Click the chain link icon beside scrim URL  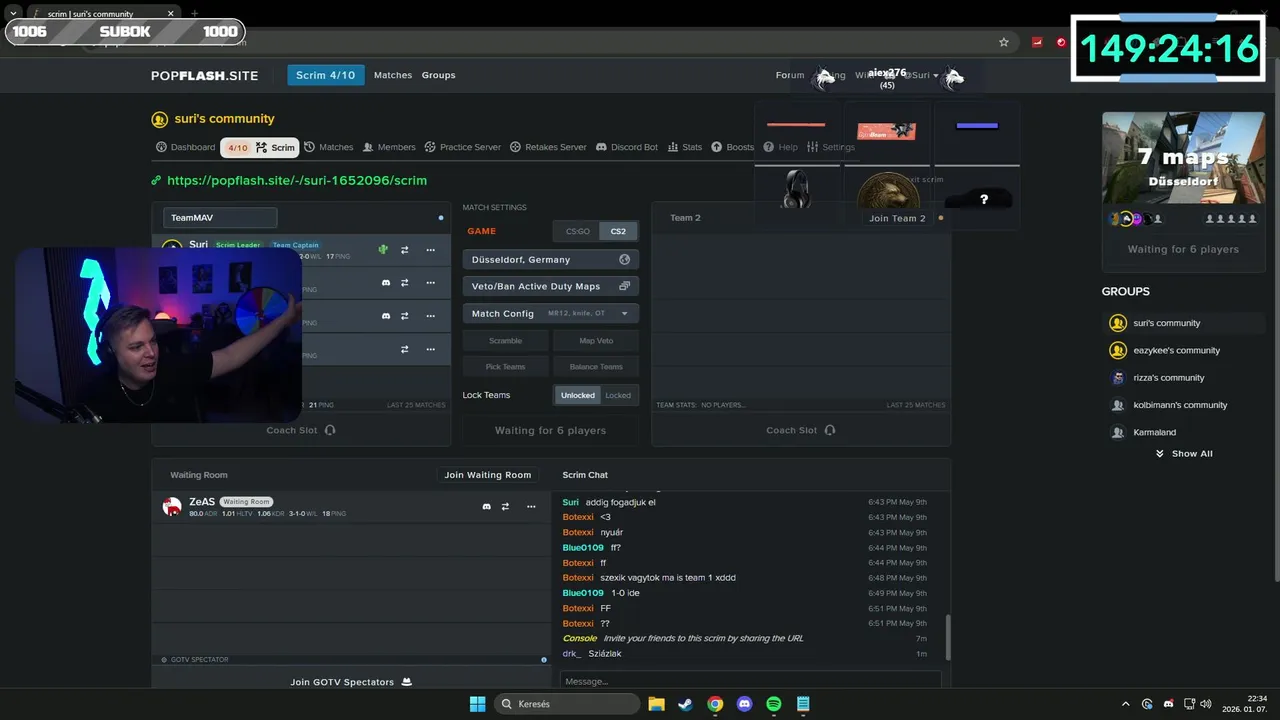[x=156, y=181]
